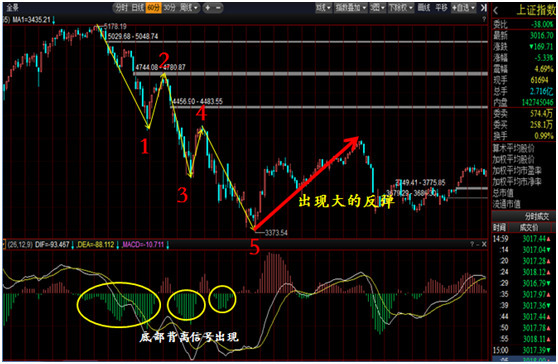558x364 pixels.
Task: Click the 算术平均股价 row
Action: [523, 148]
